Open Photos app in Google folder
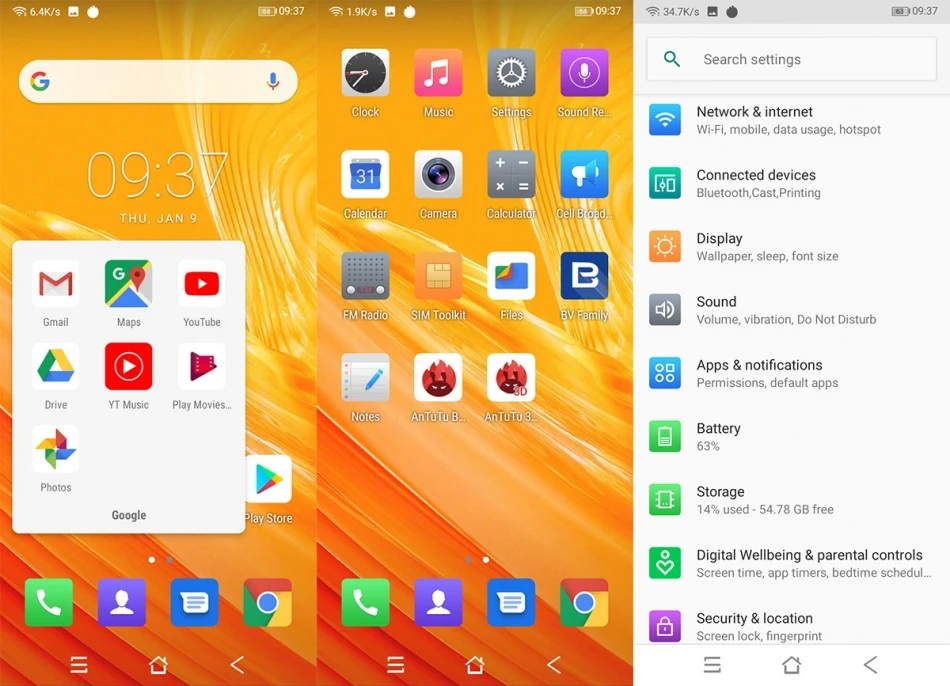Viewport: 950px width, 686px height. [x=56, y=449]
